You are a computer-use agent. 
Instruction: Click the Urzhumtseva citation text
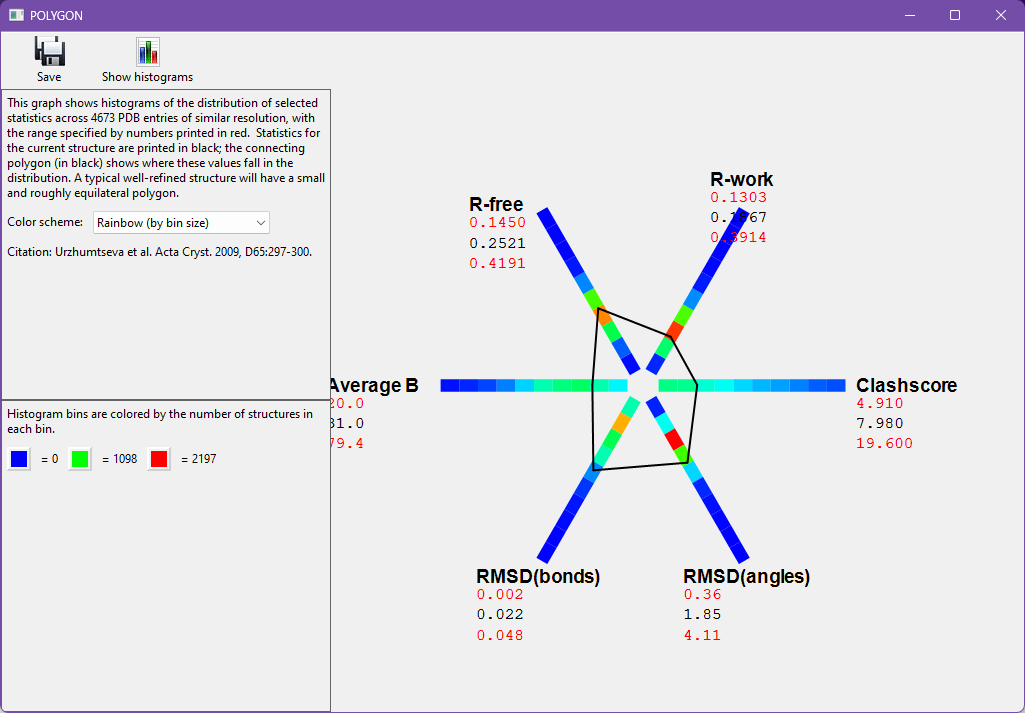(x=159, y=252)
